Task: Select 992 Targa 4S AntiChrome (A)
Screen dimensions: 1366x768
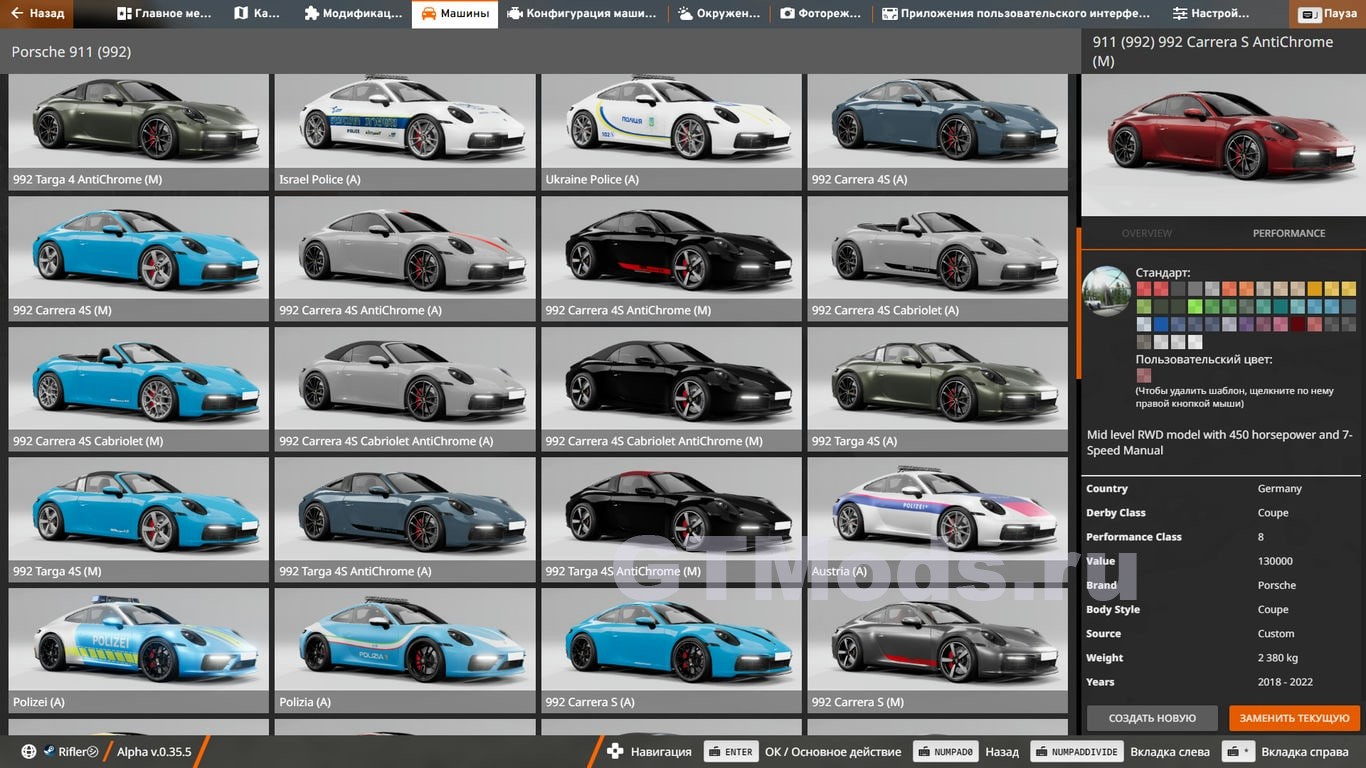Action: pos(405,520)
